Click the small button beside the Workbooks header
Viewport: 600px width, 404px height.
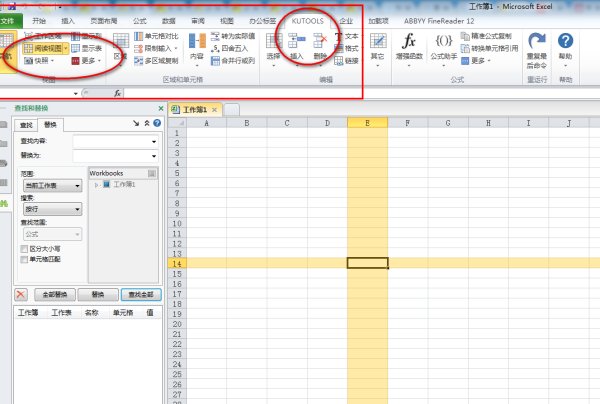coord(152,174)
